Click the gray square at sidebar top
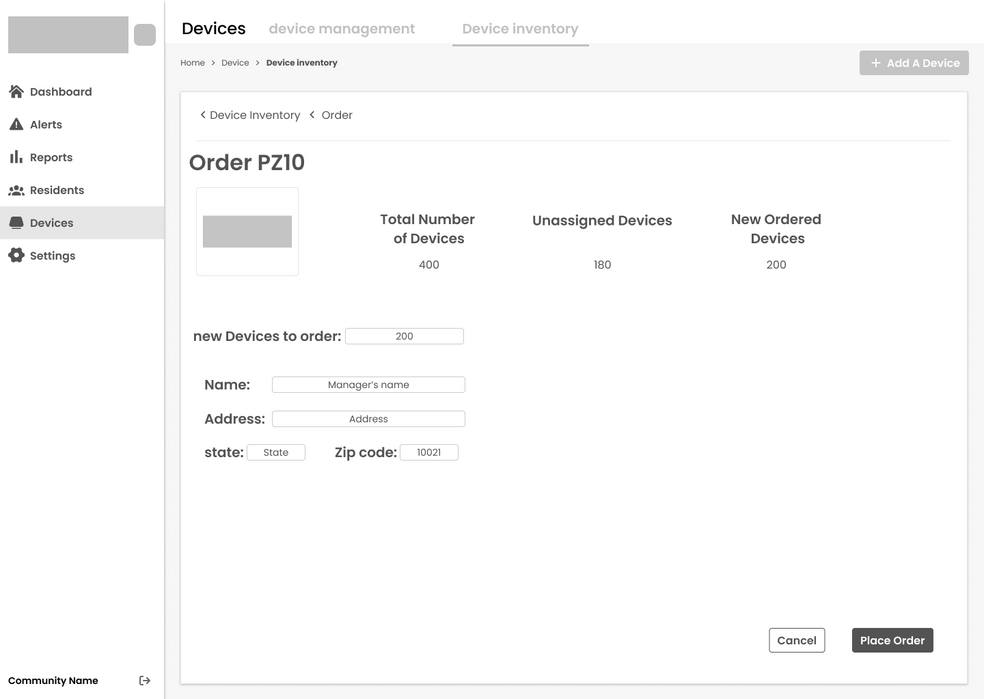The image size is (984, 699). pyautogui.click(x=145, y=35)
